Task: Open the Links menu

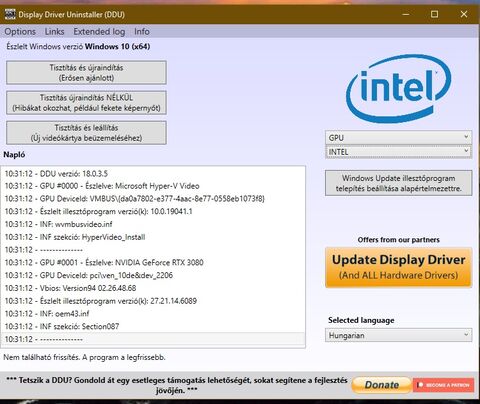Action: point(54,32)
